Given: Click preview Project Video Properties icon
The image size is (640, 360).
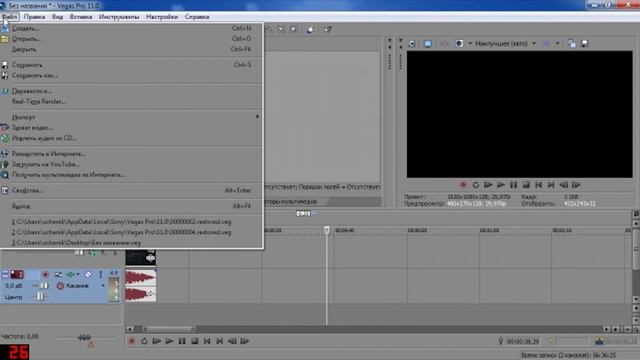Looking at the screenshot, I should coord(412,43).
